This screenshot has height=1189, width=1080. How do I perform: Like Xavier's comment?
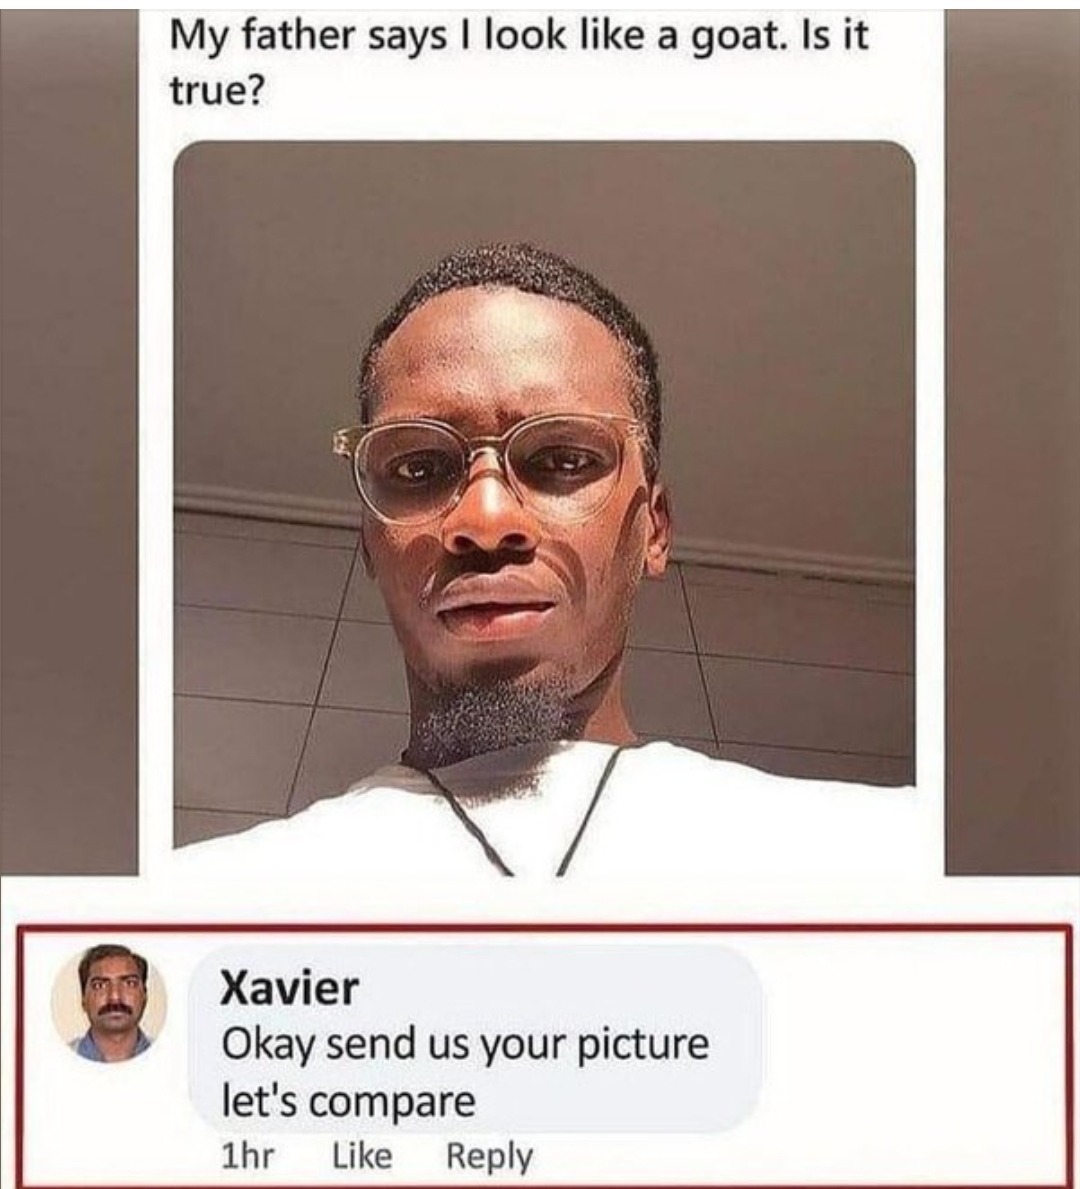pos(363,1156)
